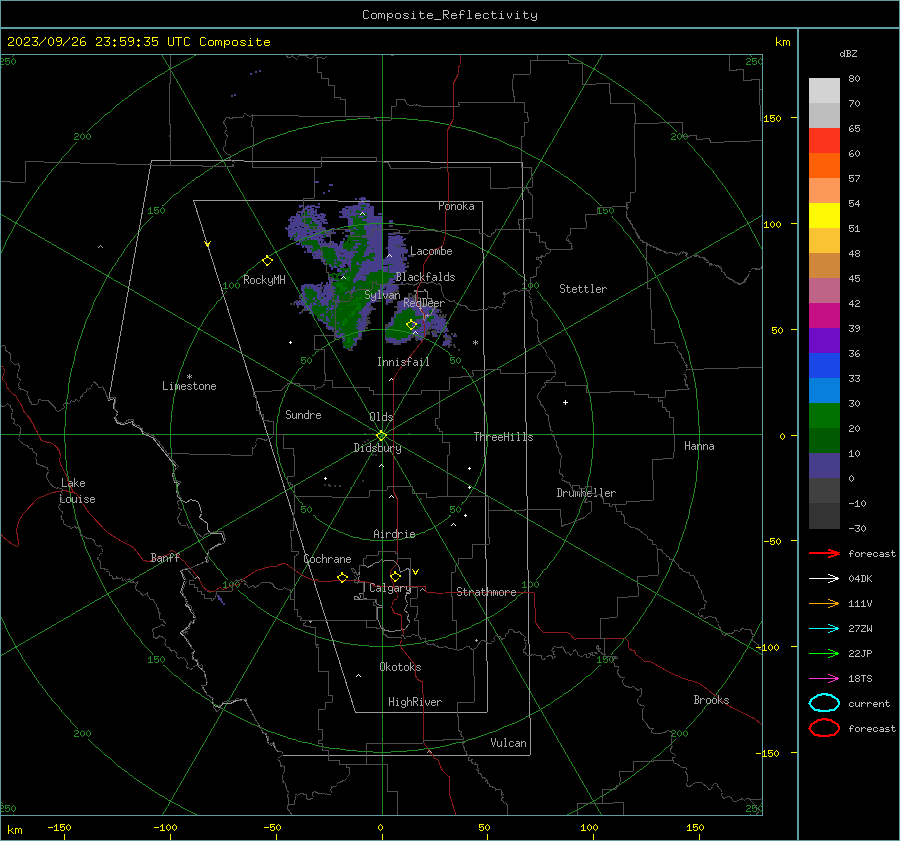
Task: Click the Olds town label
Action: click(381, 417)
